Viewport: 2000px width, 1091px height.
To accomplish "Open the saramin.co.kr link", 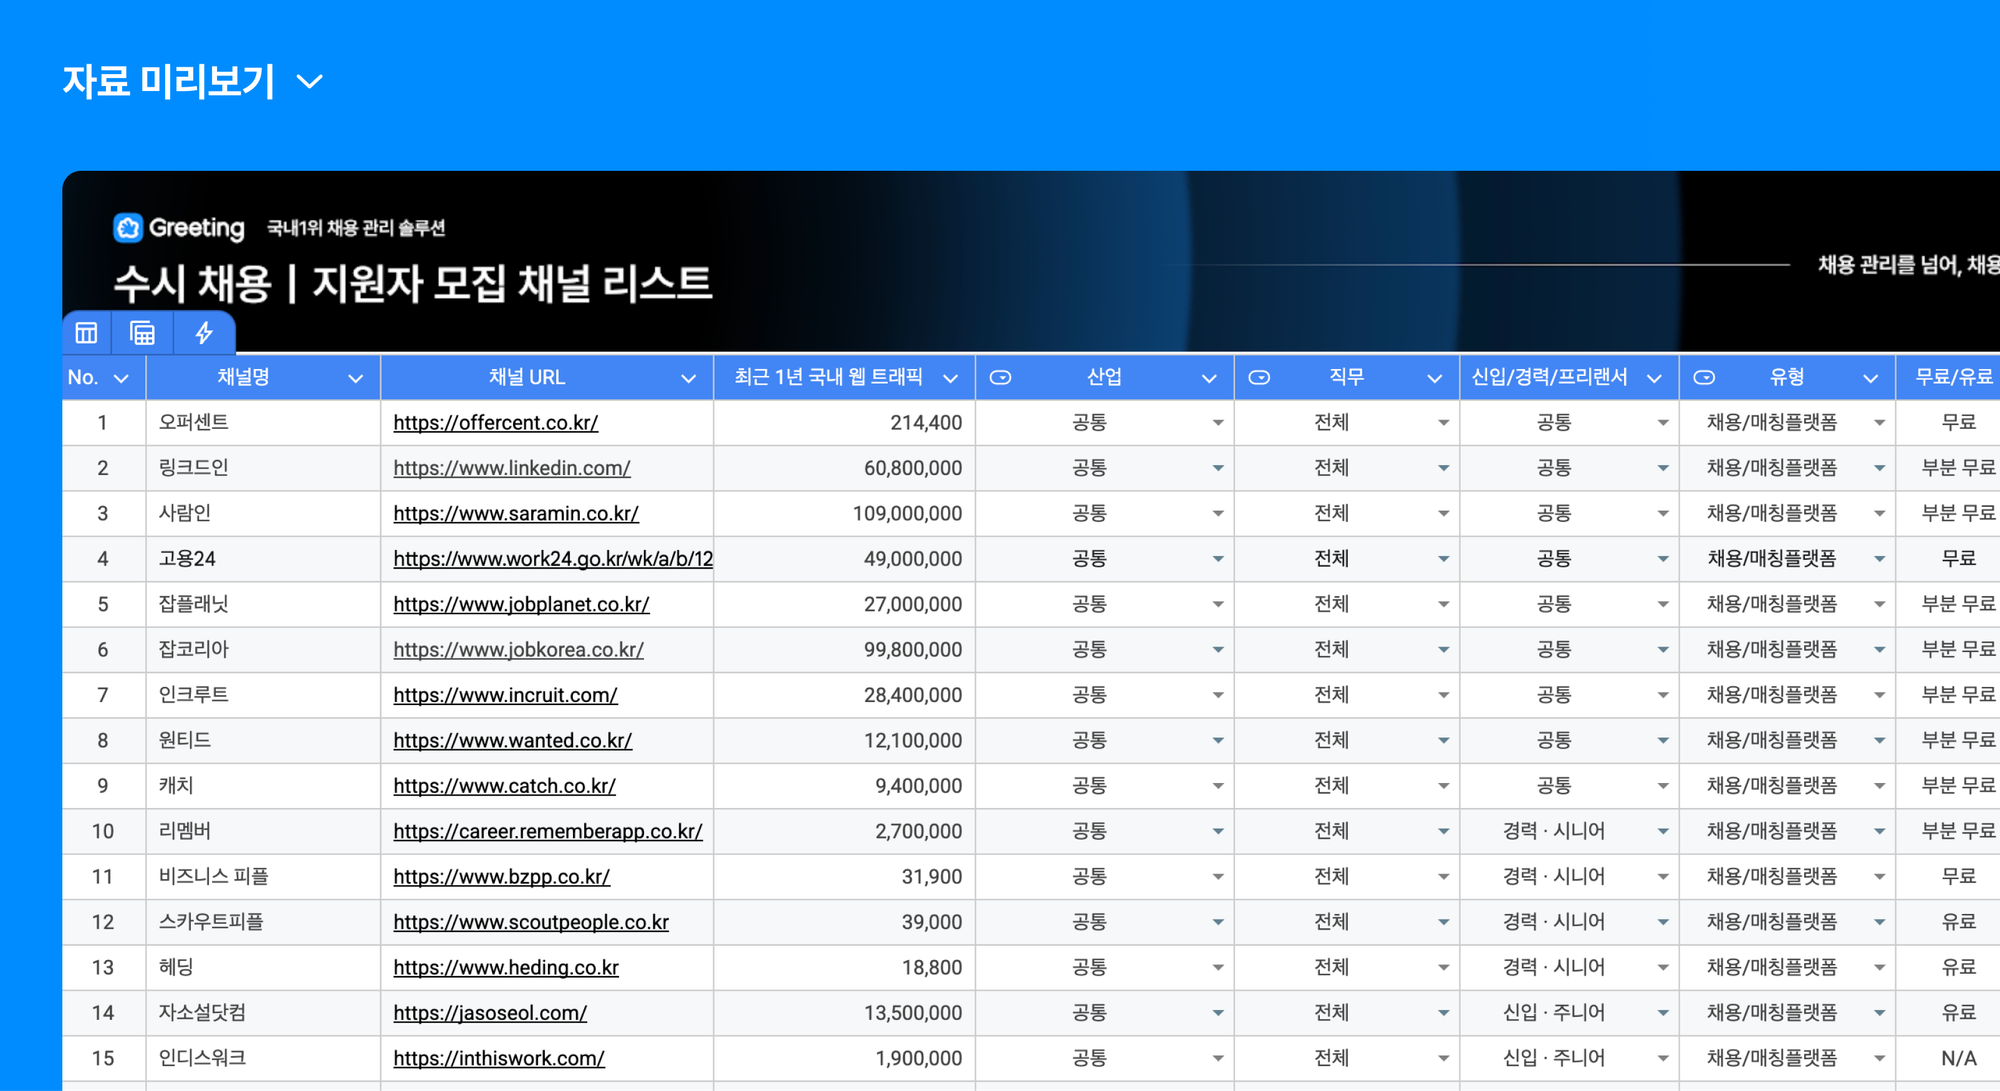I will click(515, 514).
